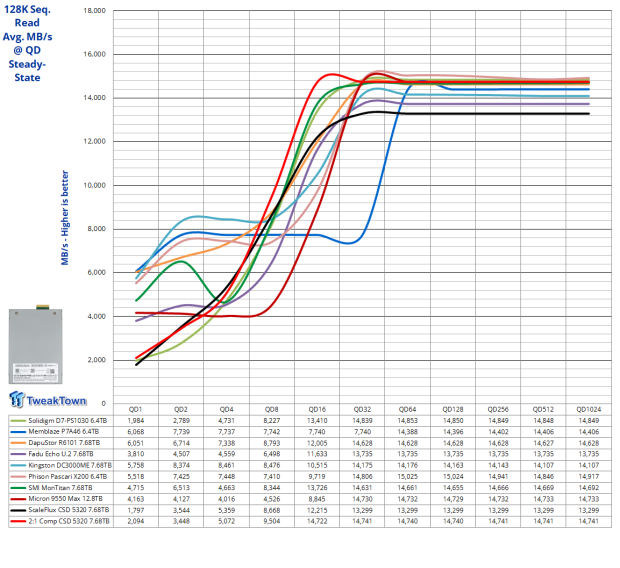Click the 'QD512' column header

[543, 409]
